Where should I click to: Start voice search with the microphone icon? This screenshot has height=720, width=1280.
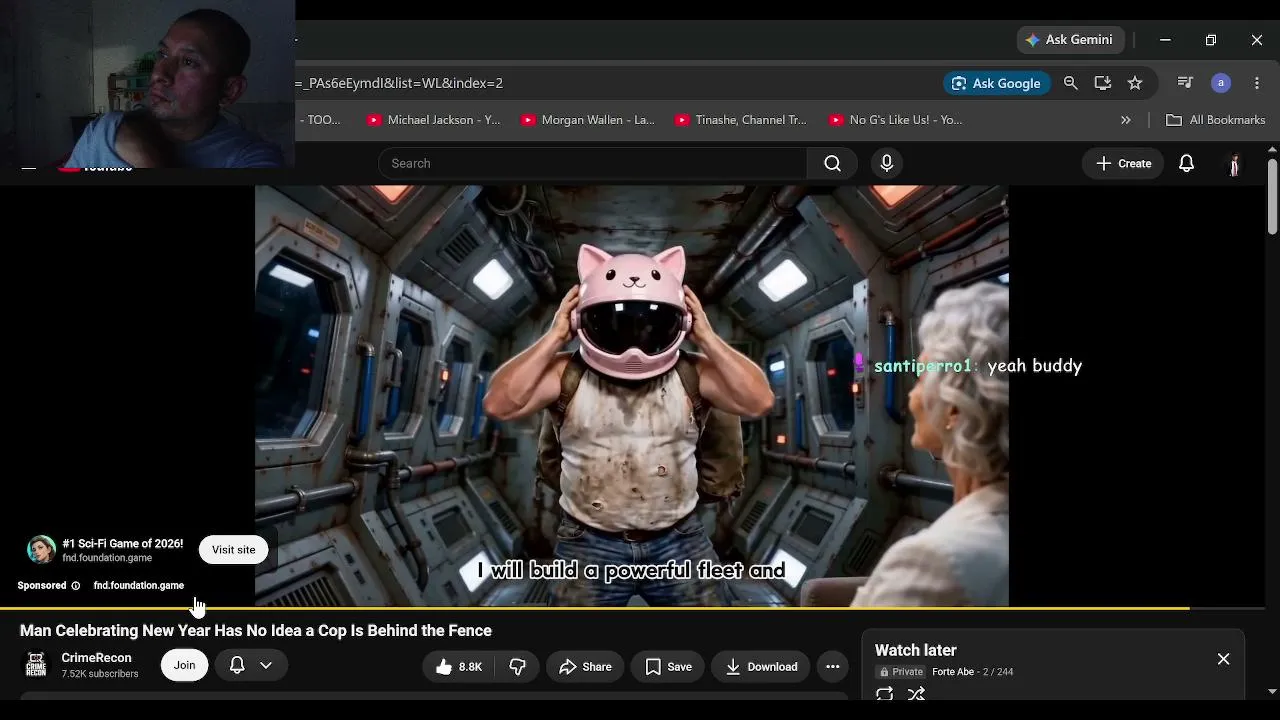(887, 163)
